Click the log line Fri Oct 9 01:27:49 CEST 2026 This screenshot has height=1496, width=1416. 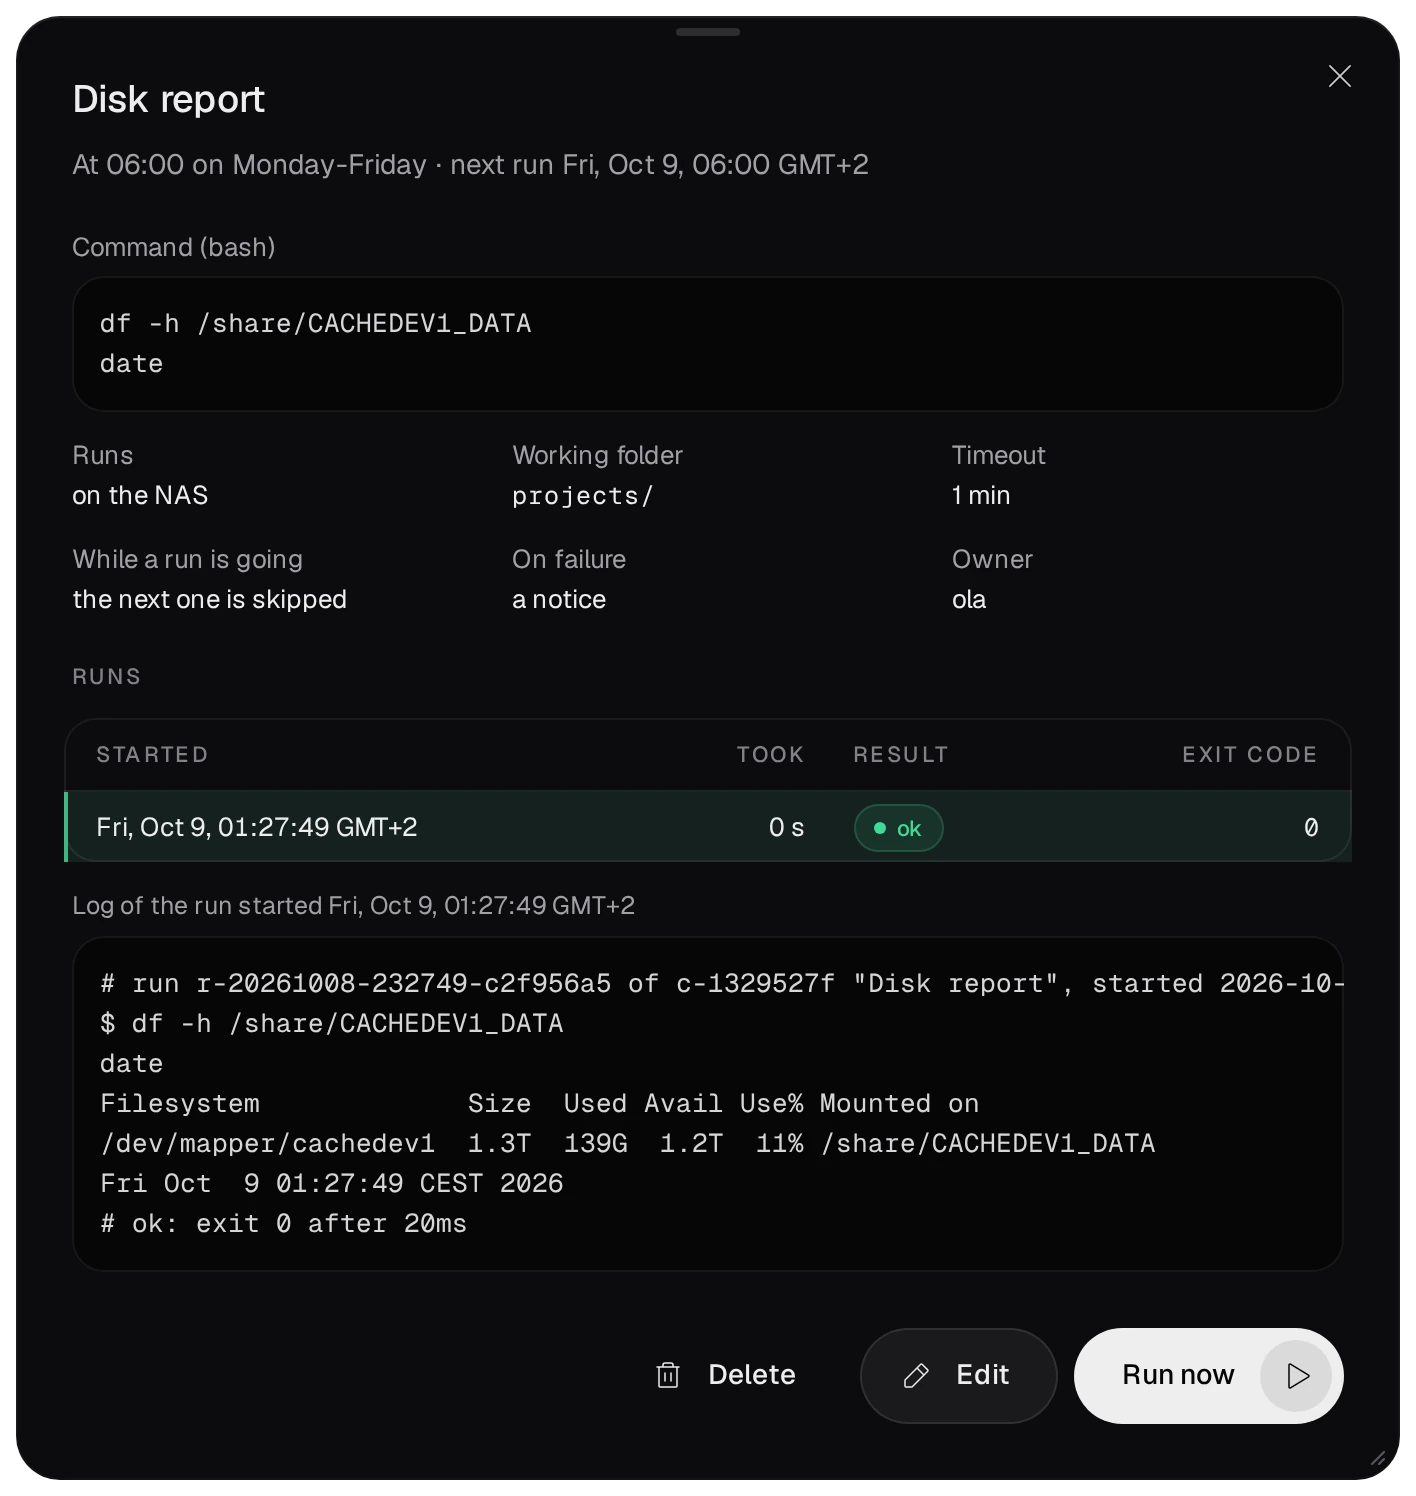331,1184
